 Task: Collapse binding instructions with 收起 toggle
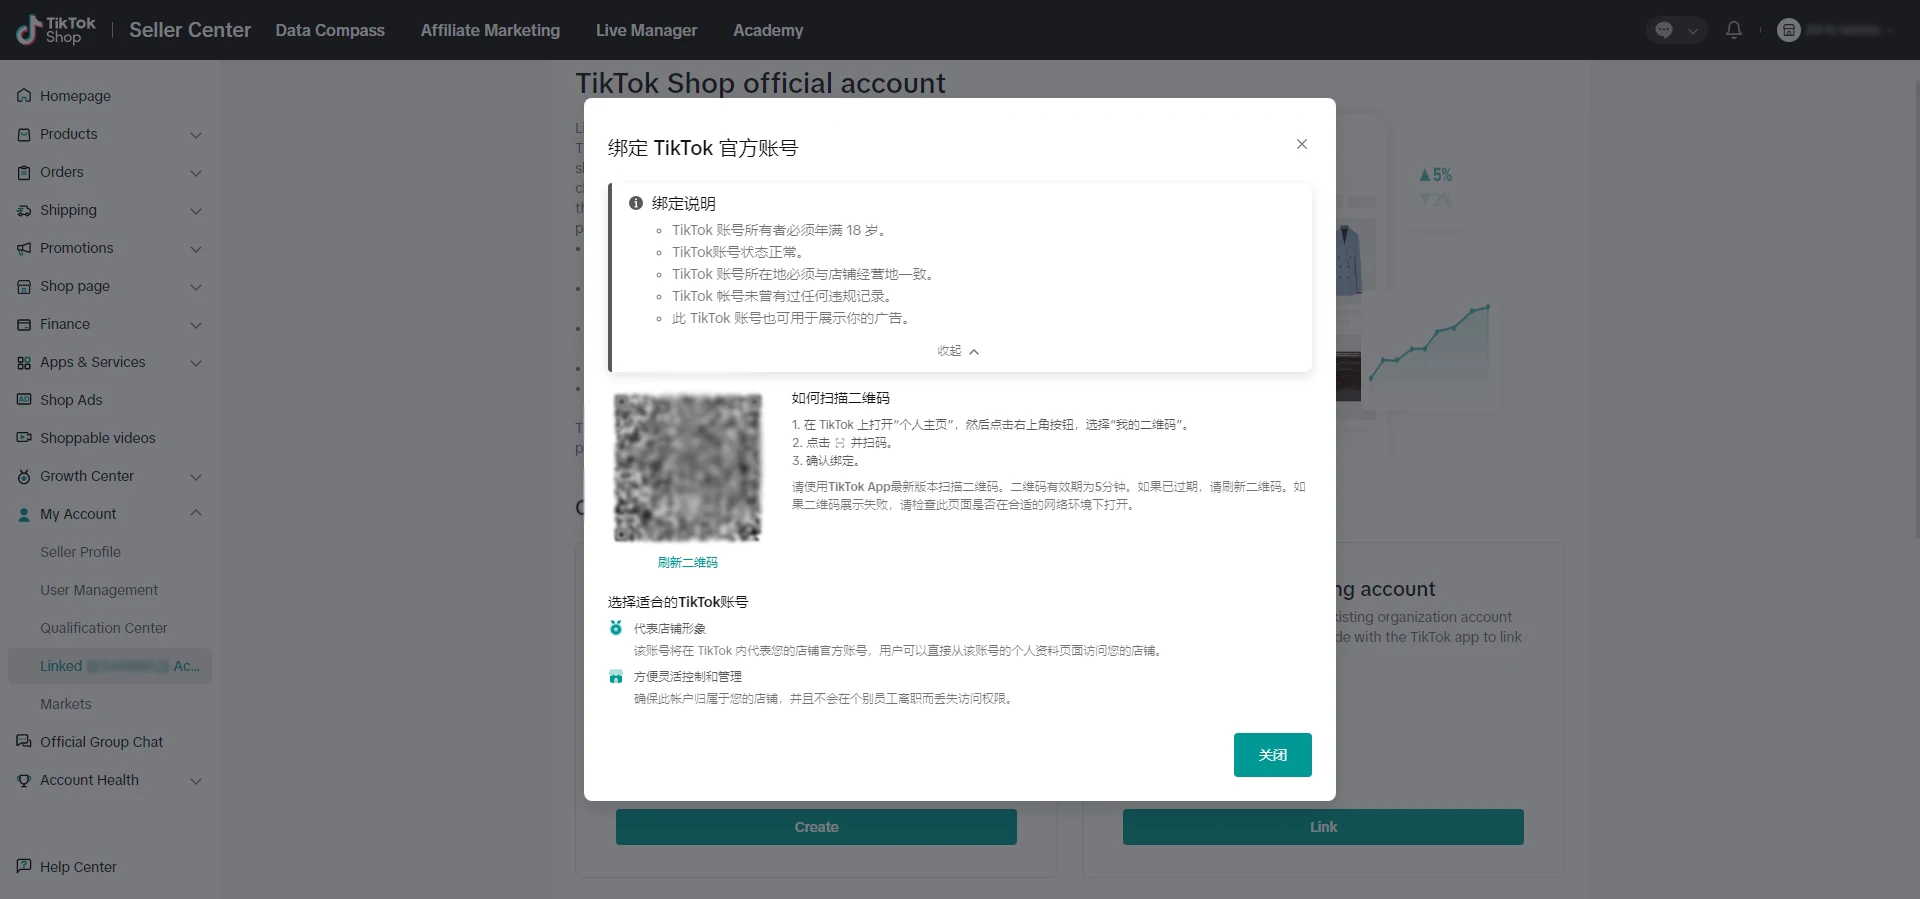click(x=958, y=351)
